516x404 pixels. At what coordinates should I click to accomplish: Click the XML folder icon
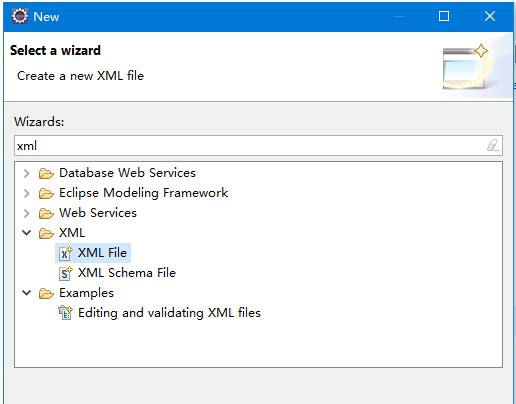click(46, 233)
